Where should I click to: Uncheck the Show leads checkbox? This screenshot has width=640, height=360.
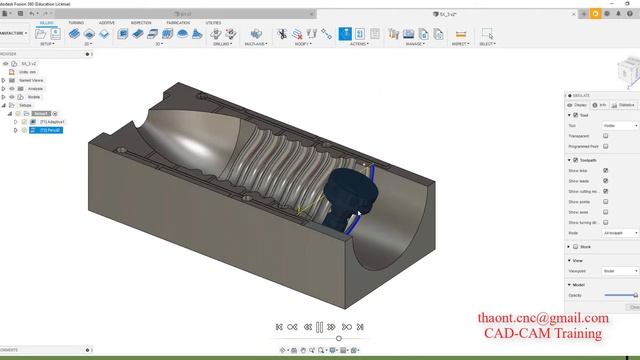[606, 181]
